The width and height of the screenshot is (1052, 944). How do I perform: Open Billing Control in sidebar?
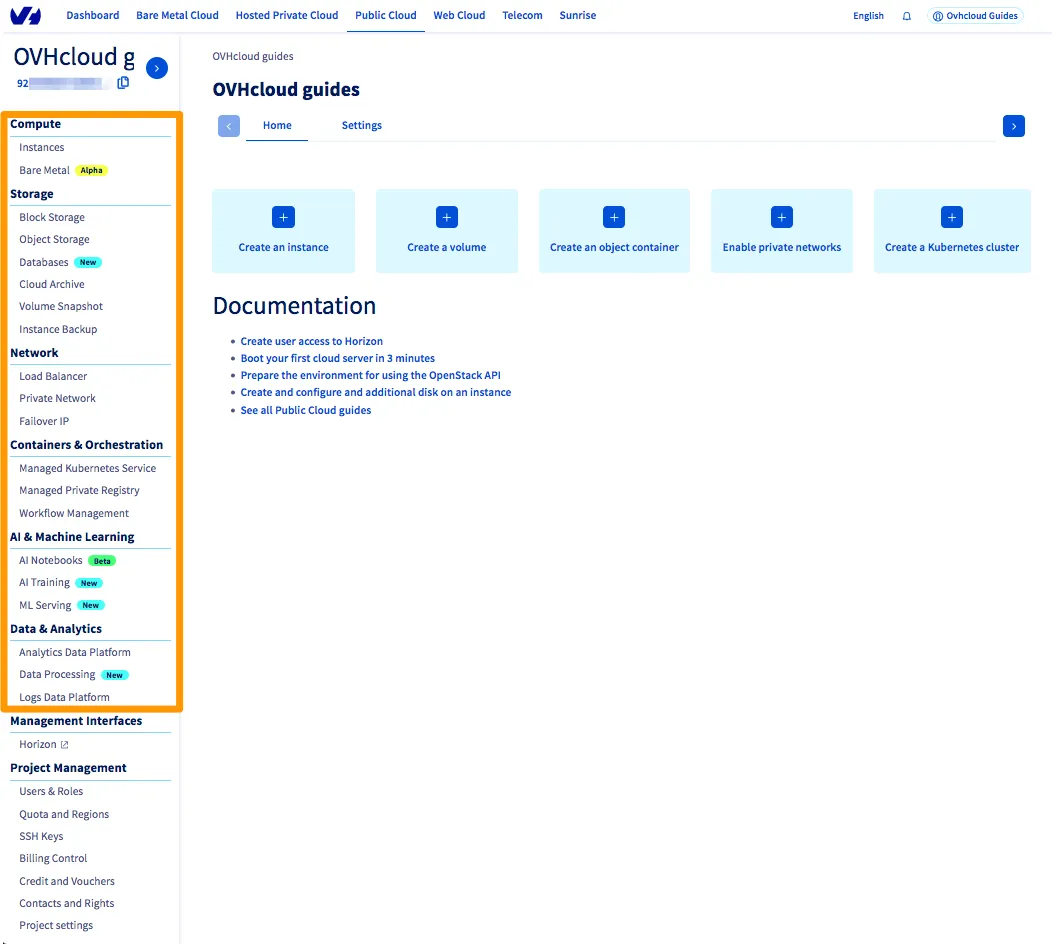tap(53, 858)
